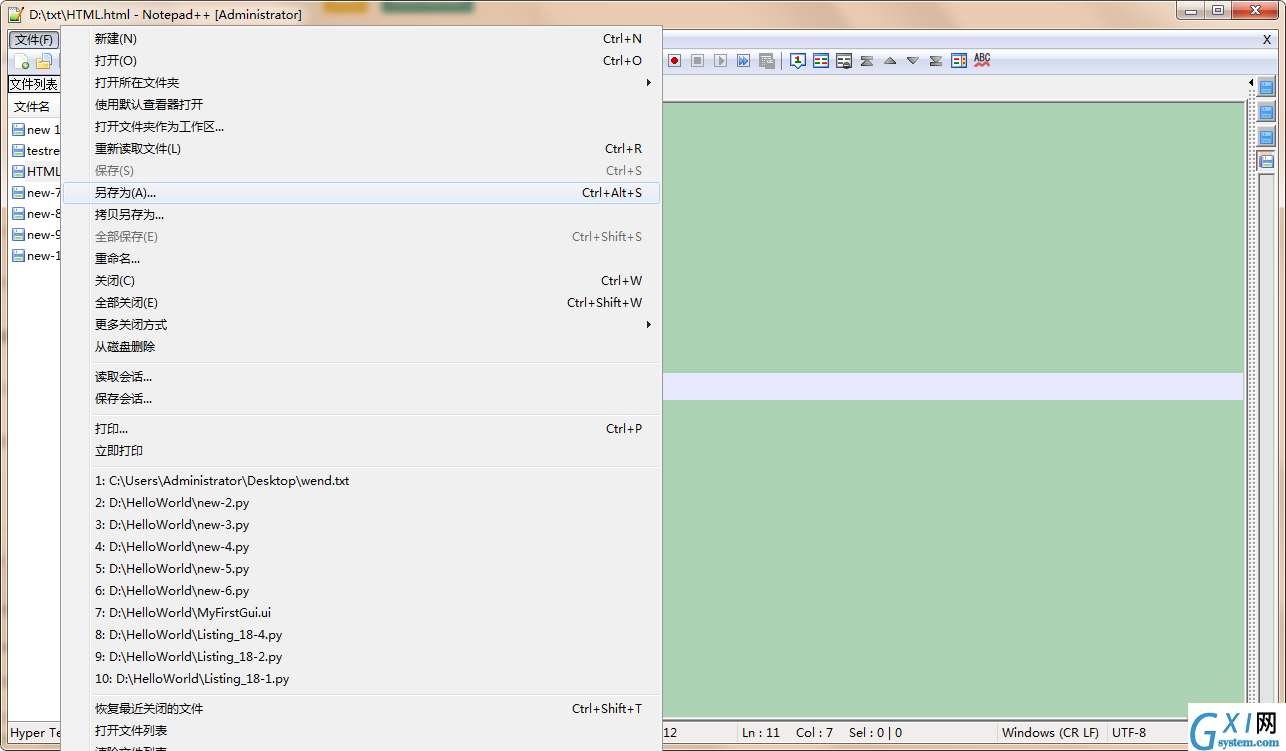Viewport: 1286px width, 751px height.
Task: Select the new-9 file in file list
Action: click(x=36, y=235)
